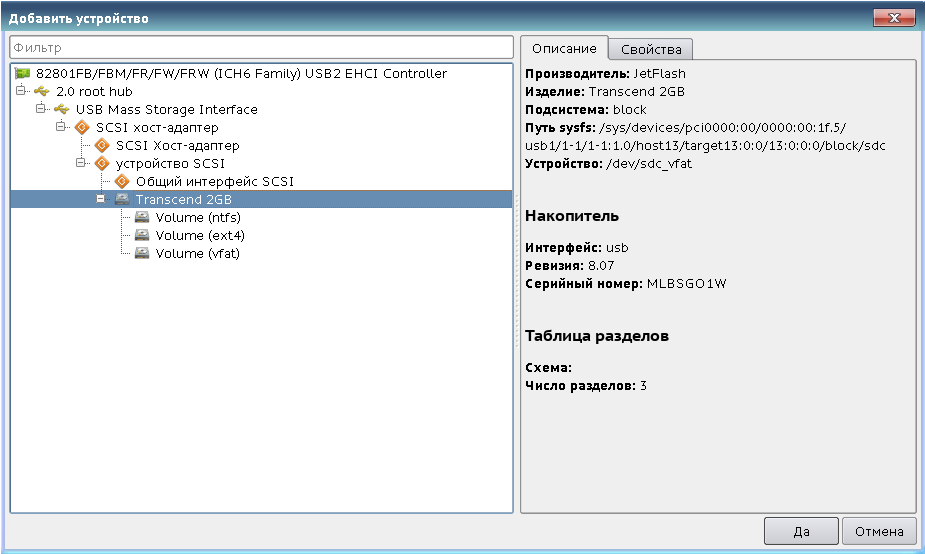
Task: Collapse the Transcend 2GB node
Action: point(101,199)
